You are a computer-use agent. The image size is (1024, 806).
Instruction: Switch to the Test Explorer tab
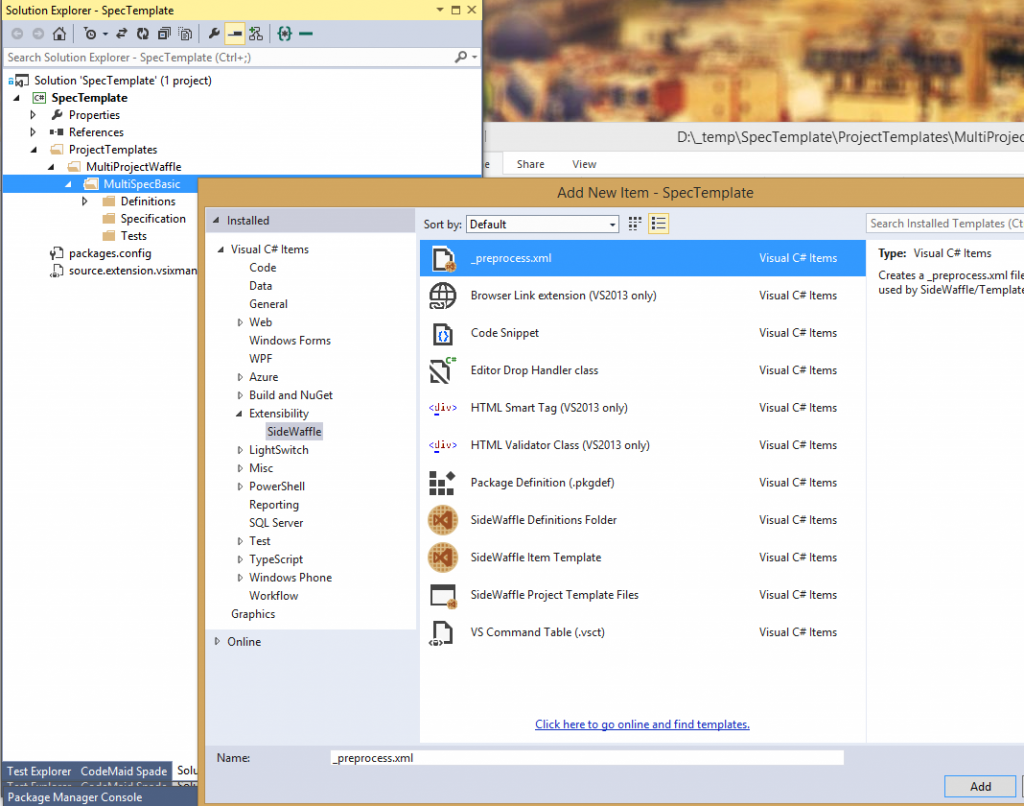[x=39, y=771]
